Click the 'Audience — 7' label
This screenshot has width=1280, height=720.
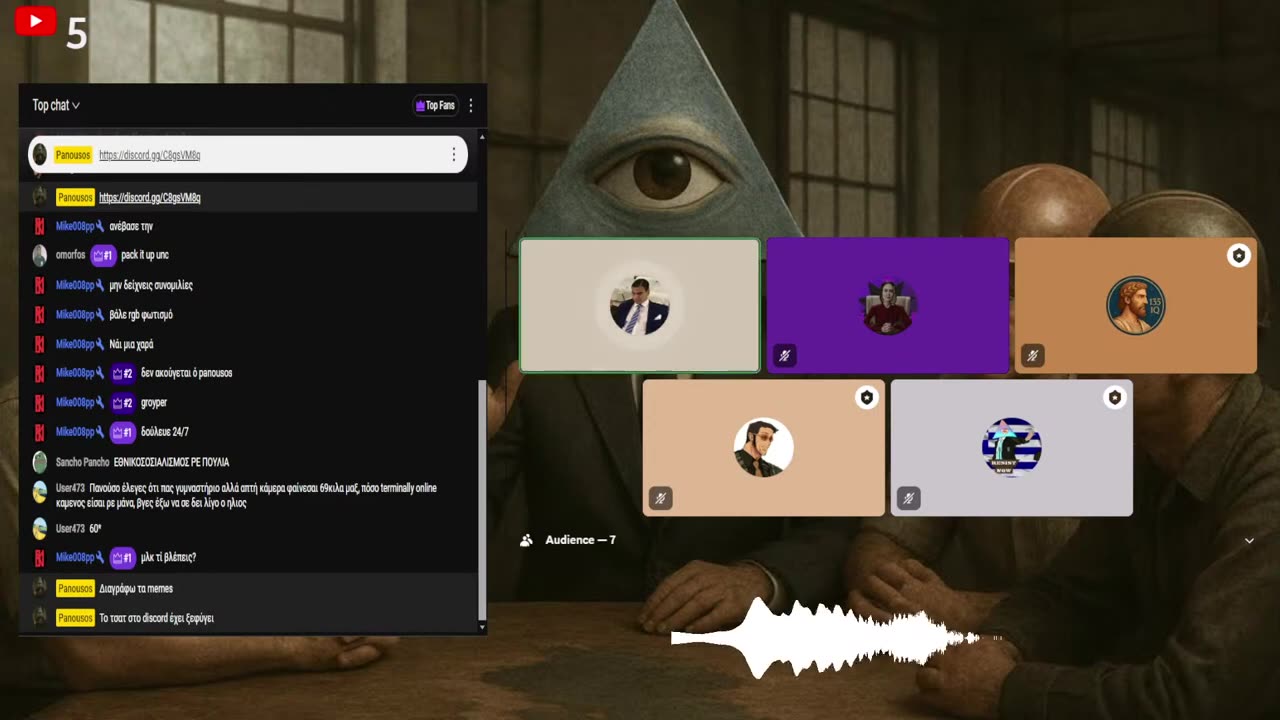[580, 540]
